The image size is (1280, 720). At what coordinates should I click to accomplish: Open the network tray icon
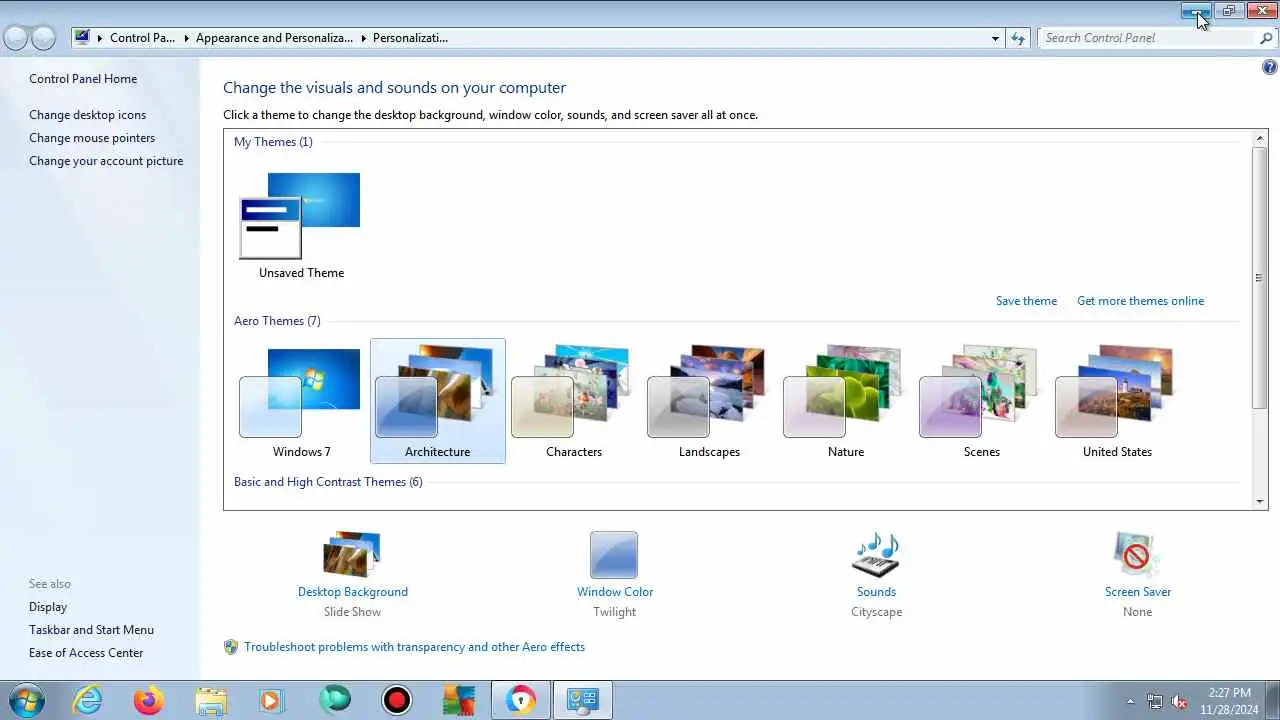pos(1155,701)
